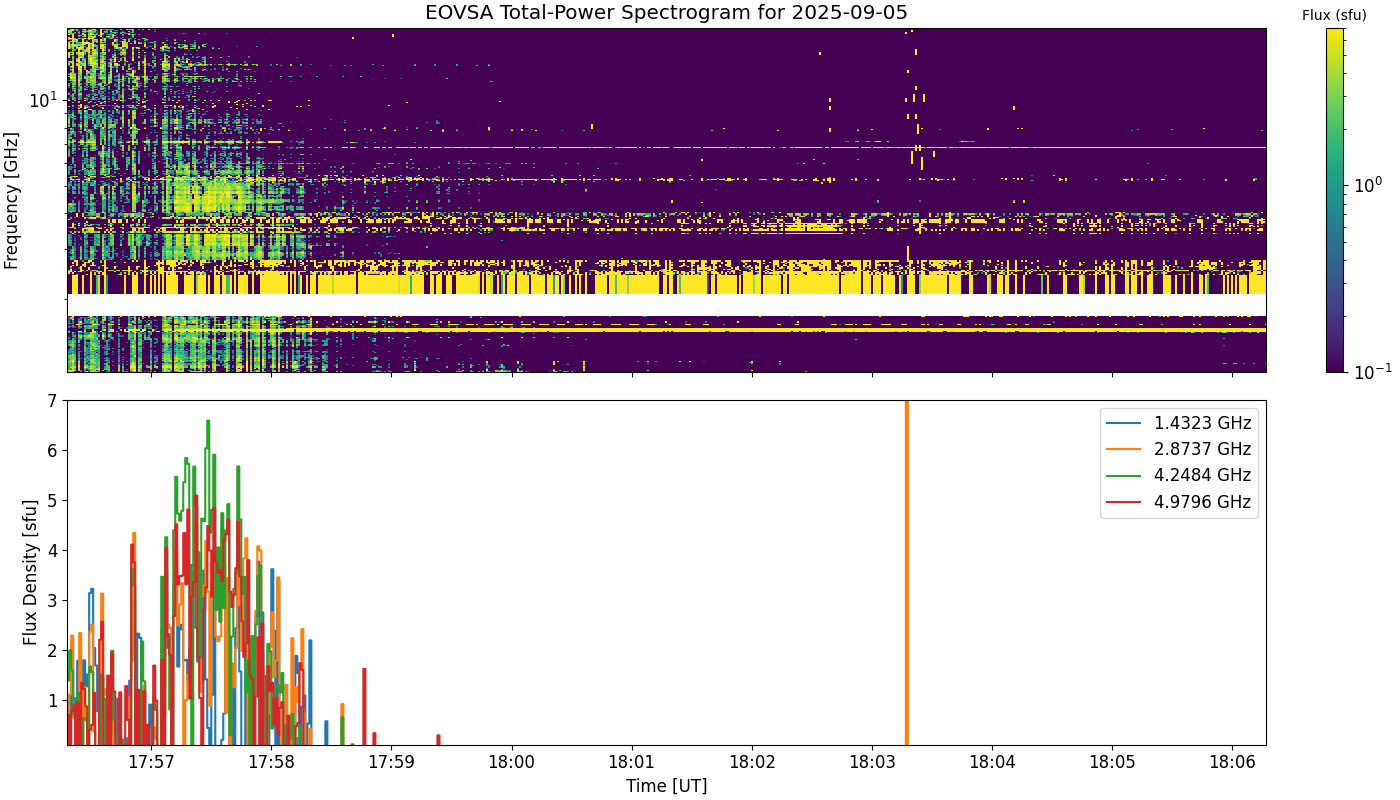Click the tallest green peak in flux plot

(208, 422)
